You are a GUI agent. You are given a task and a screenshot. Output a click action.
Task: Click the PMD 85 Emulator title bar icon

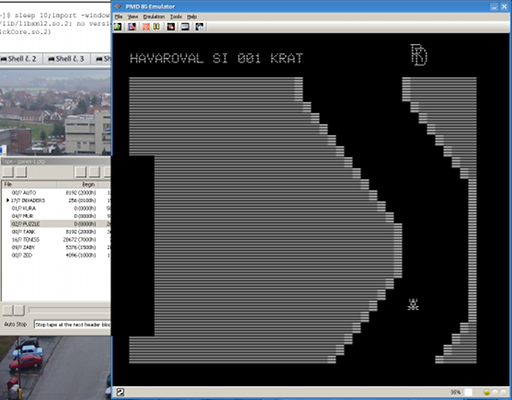click(118, 6)
